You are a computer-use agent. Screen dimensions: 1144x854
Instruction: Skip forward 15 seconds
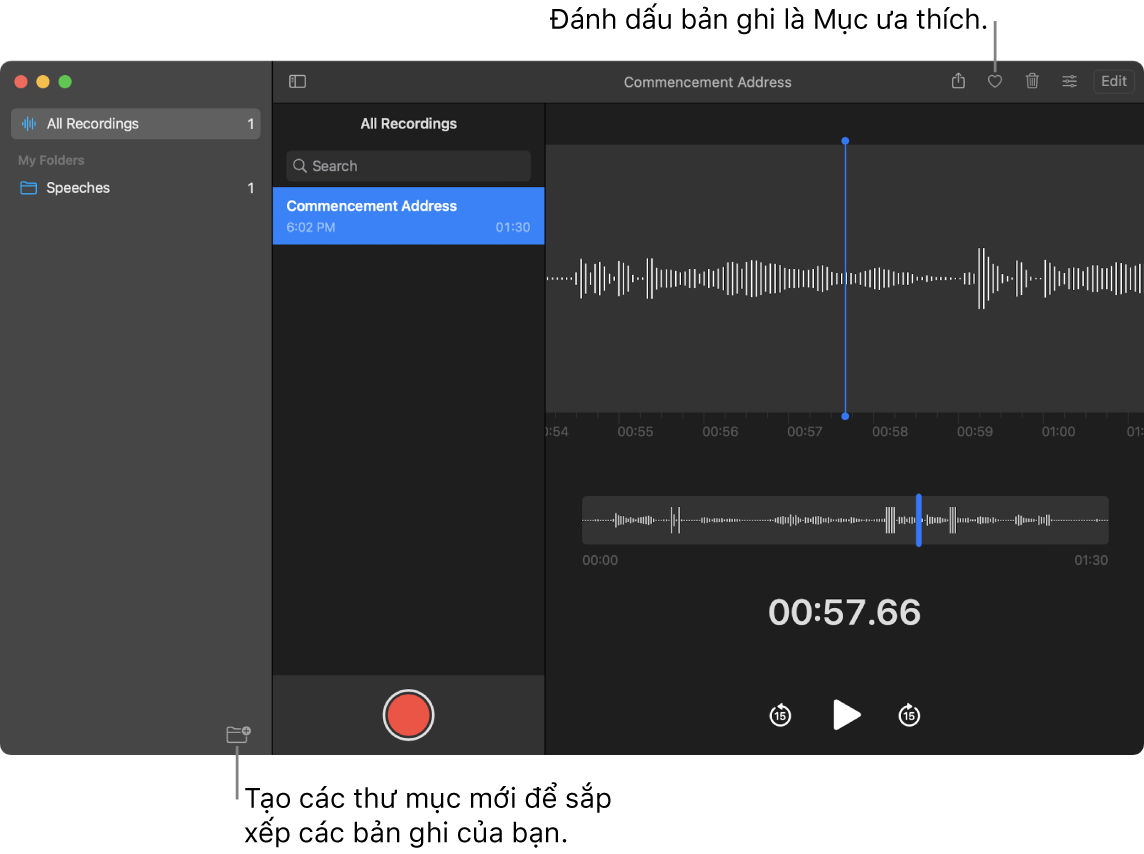point(908,715)
